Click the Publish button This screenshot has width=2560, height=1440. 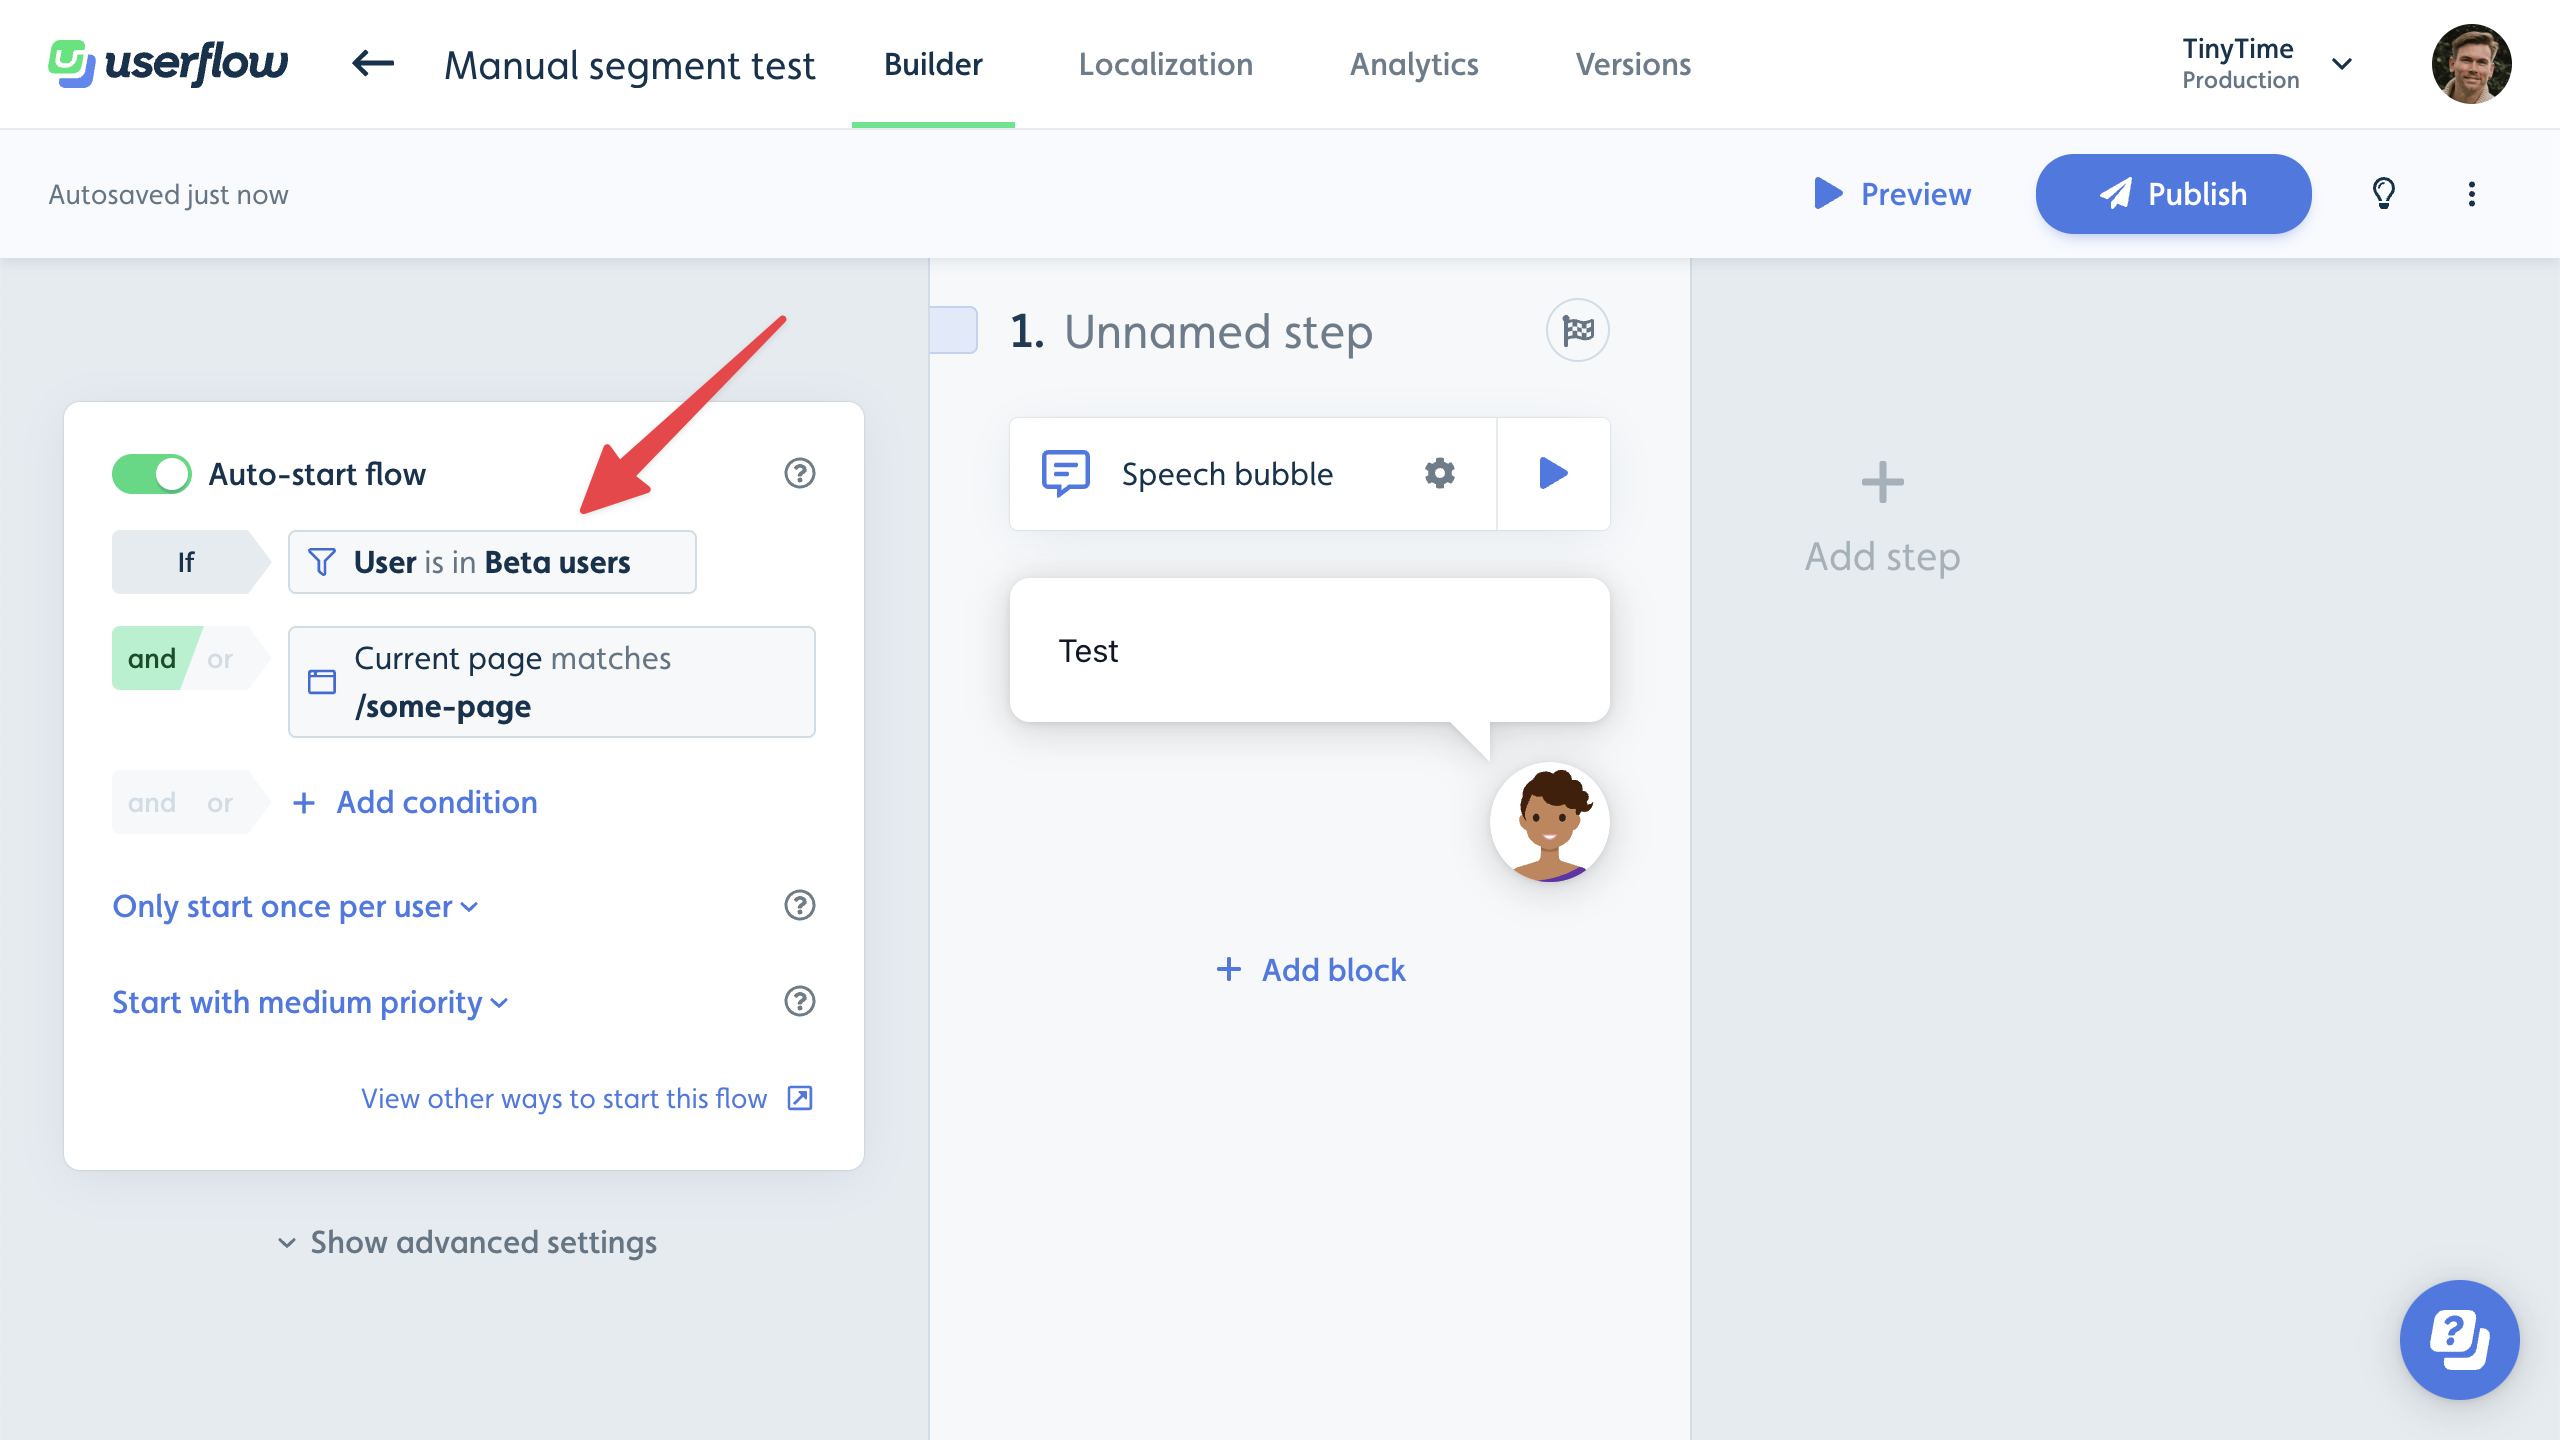[x=2173, y=194]
